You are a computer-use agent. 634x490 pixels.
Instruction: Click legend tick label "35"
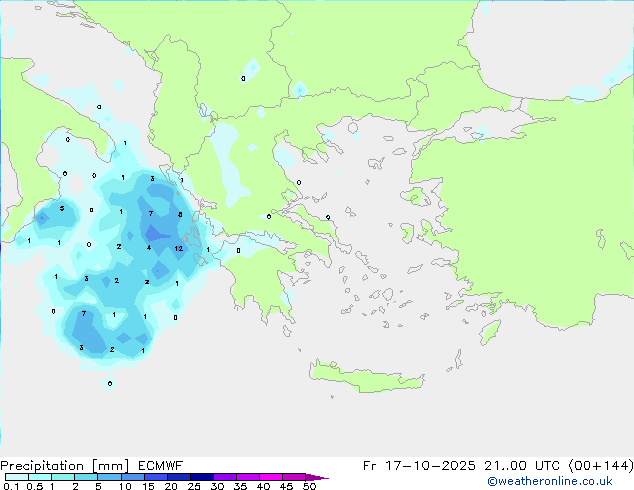click(241, 486)
